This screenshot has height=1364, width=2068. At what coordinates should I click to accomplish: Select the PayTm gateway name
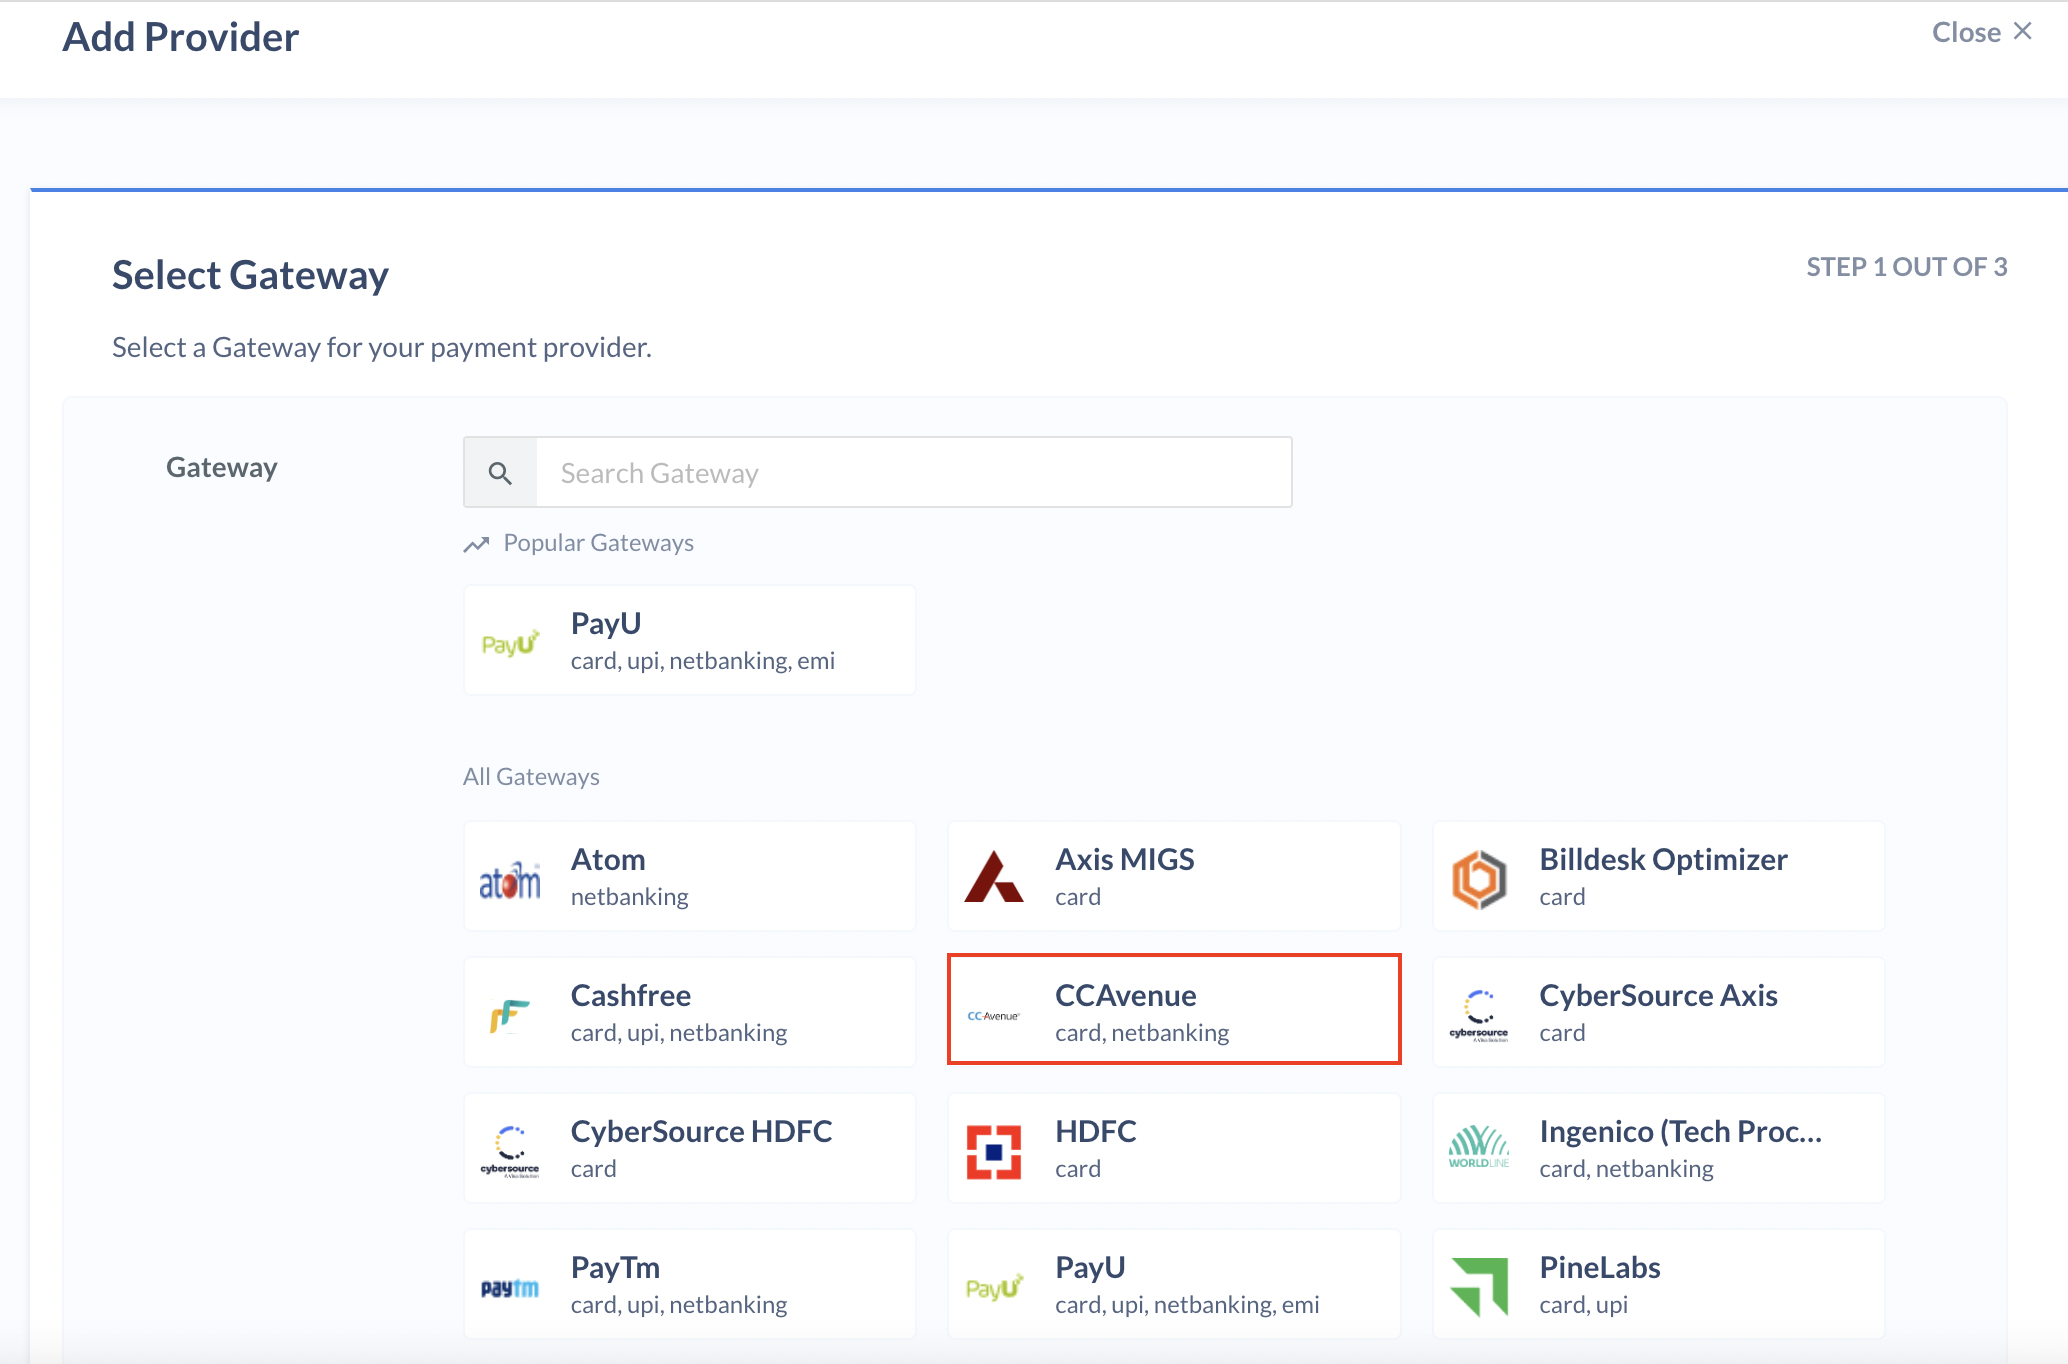(615, 1267)
